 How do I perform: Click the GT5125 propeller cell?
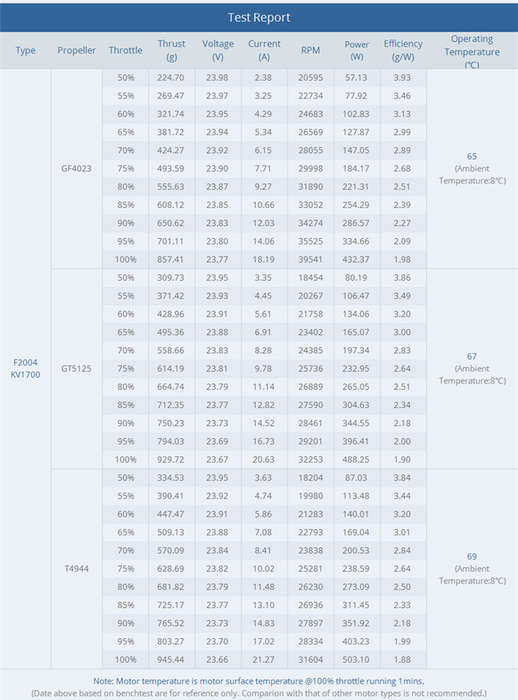tap(76, 368)
